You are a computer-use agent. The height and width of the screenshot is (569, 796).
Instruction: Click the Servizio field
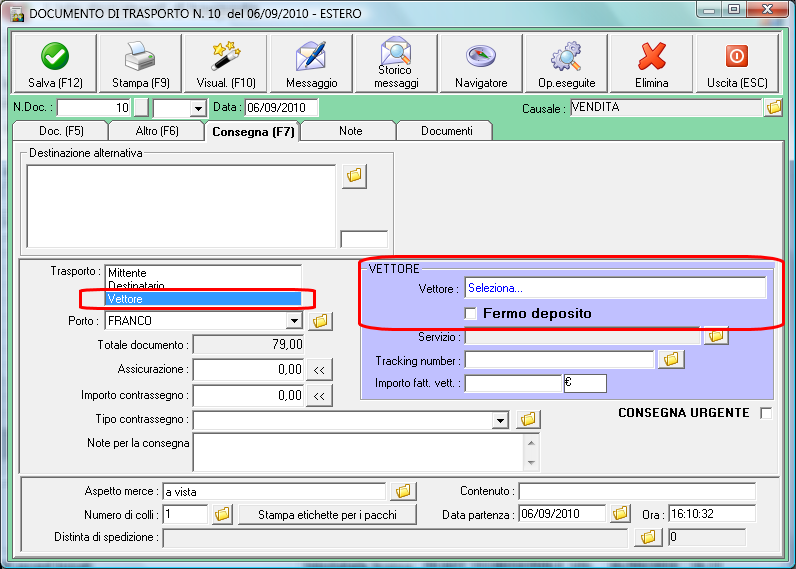pyautogui.click(x=583, y=337)
